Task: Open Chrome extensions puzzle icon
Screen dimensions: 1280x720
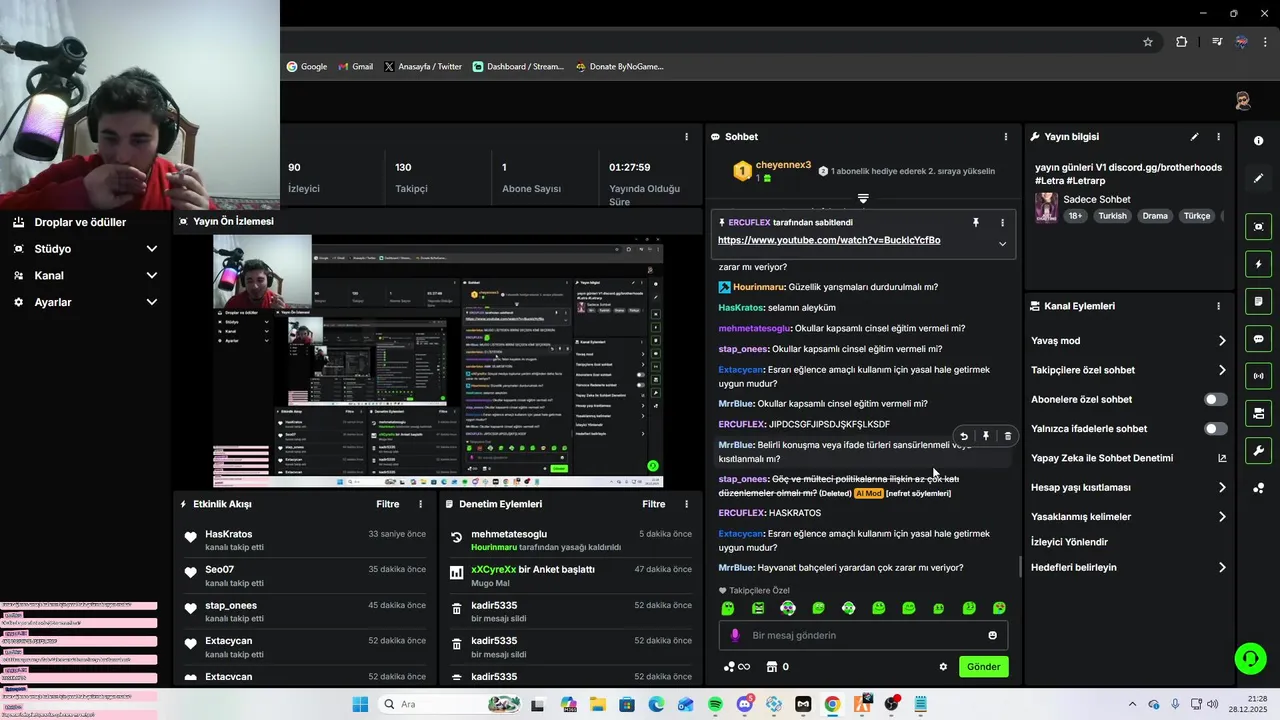Action: [x=1182, y=42]
